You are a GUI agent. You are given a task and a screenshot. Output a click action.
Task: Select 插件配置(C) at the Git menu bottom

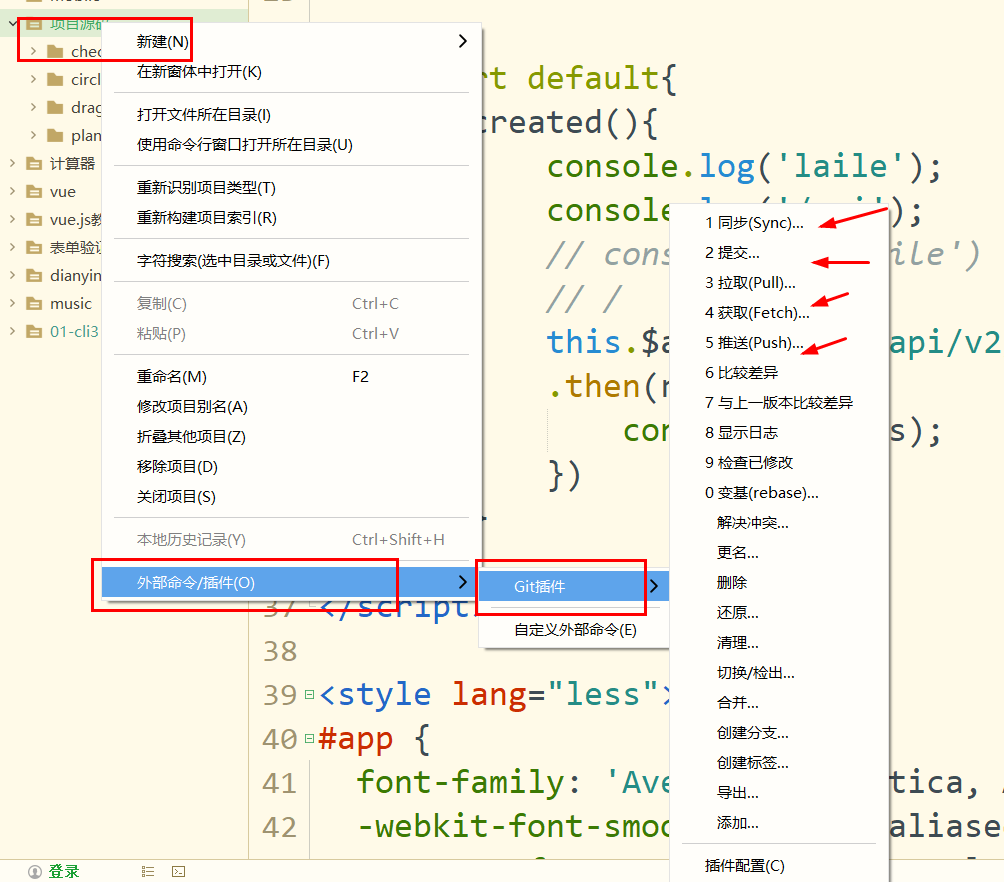coord(742,865)
